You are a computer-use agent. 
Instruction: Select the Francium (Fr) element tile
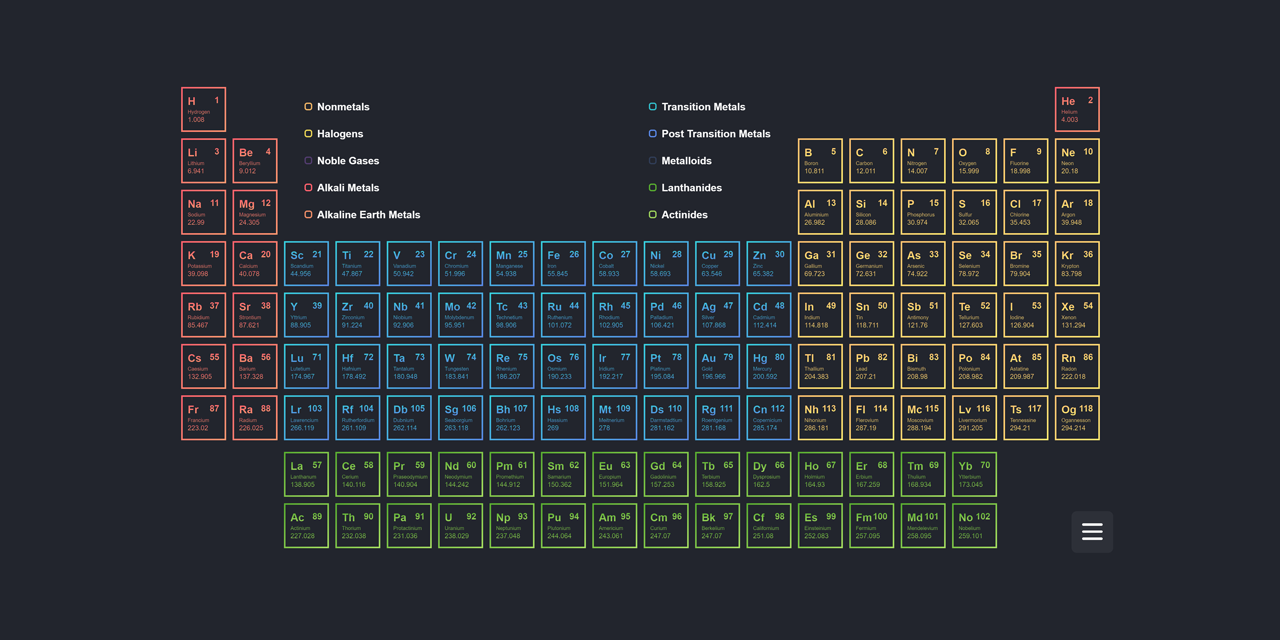tap(203, 418)
